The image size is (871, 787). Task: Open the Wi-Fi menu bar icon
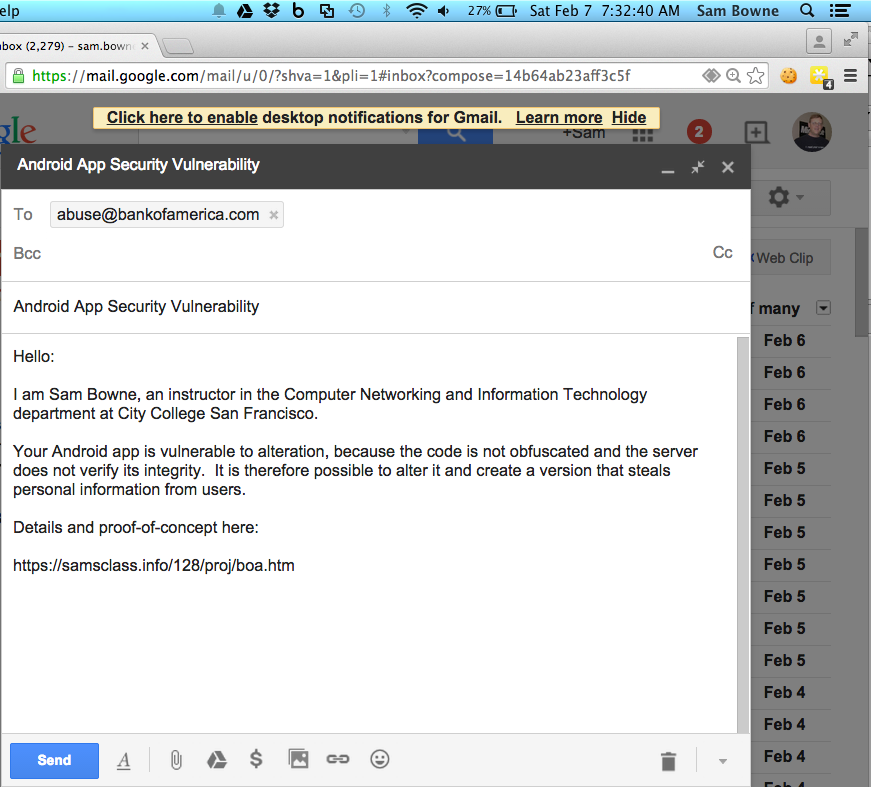(416, 11)
